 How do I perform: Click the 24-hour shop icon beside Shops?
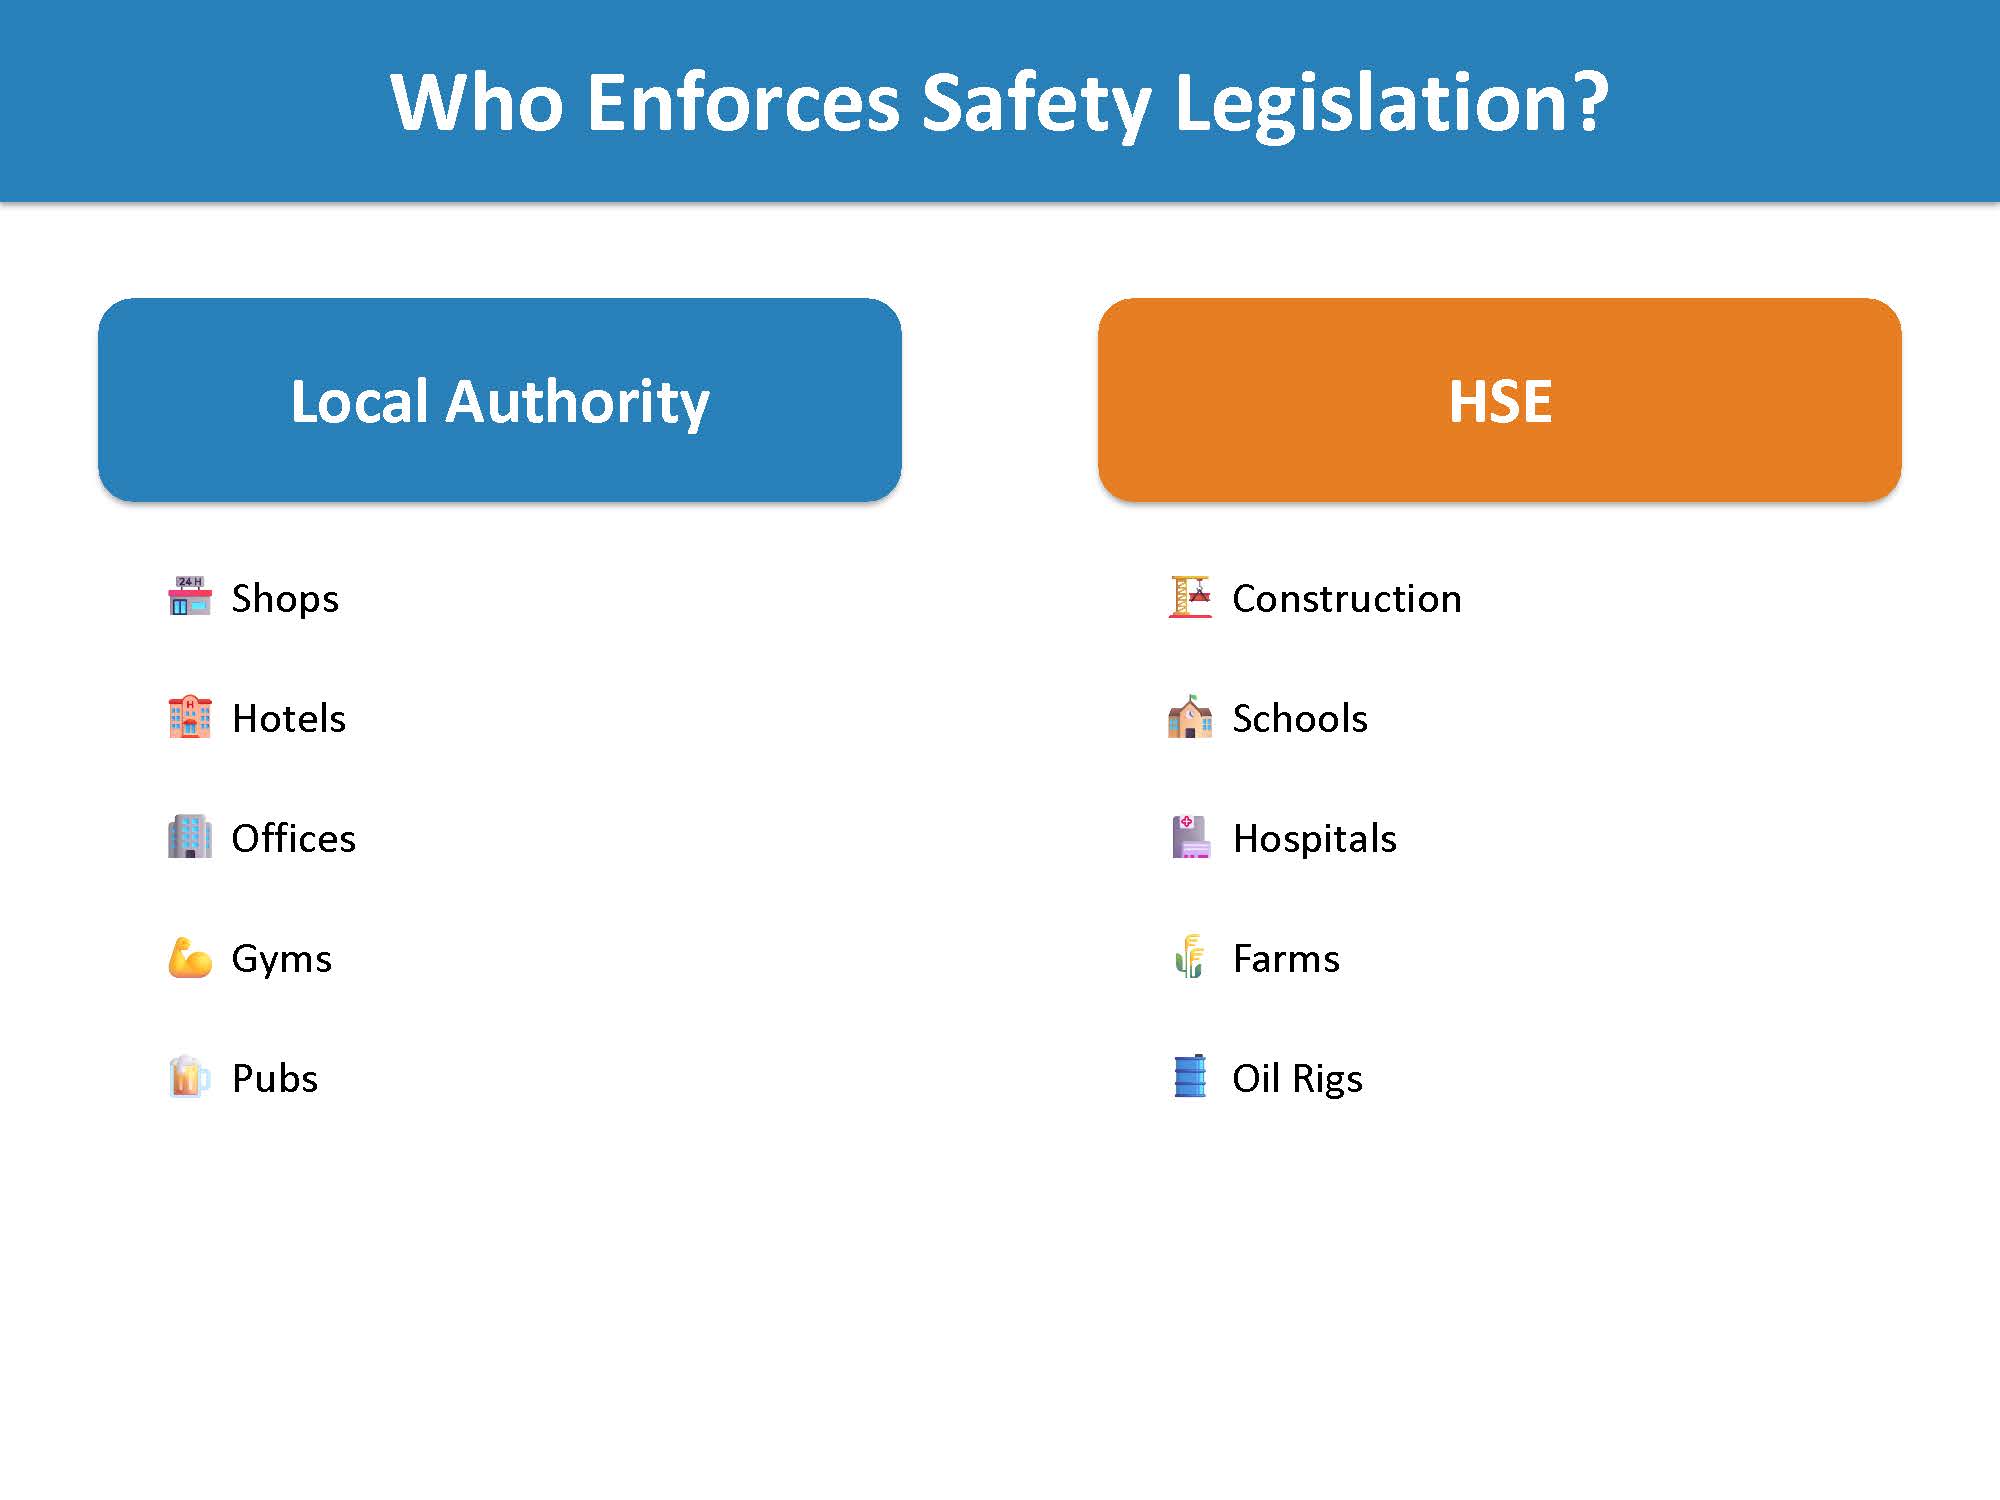pyautogui.click(x=190, y=598)
